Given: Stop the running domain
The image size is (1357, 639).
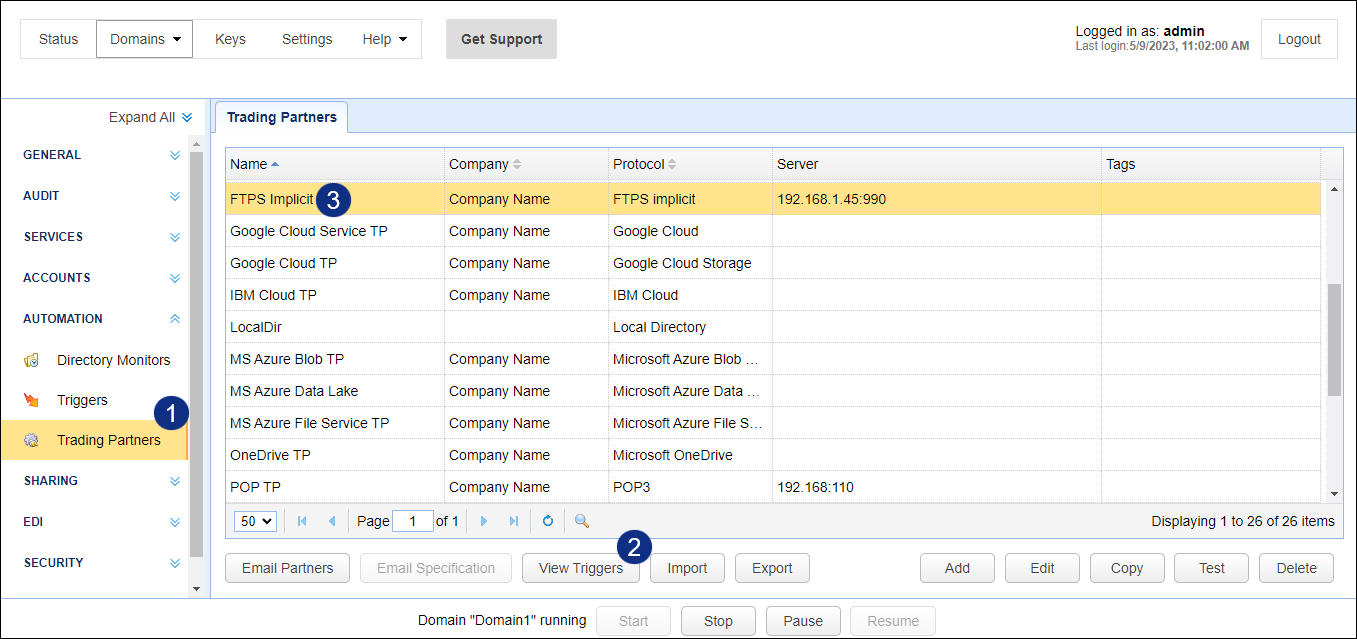Looking at the screenshot, I should point(718,621).
